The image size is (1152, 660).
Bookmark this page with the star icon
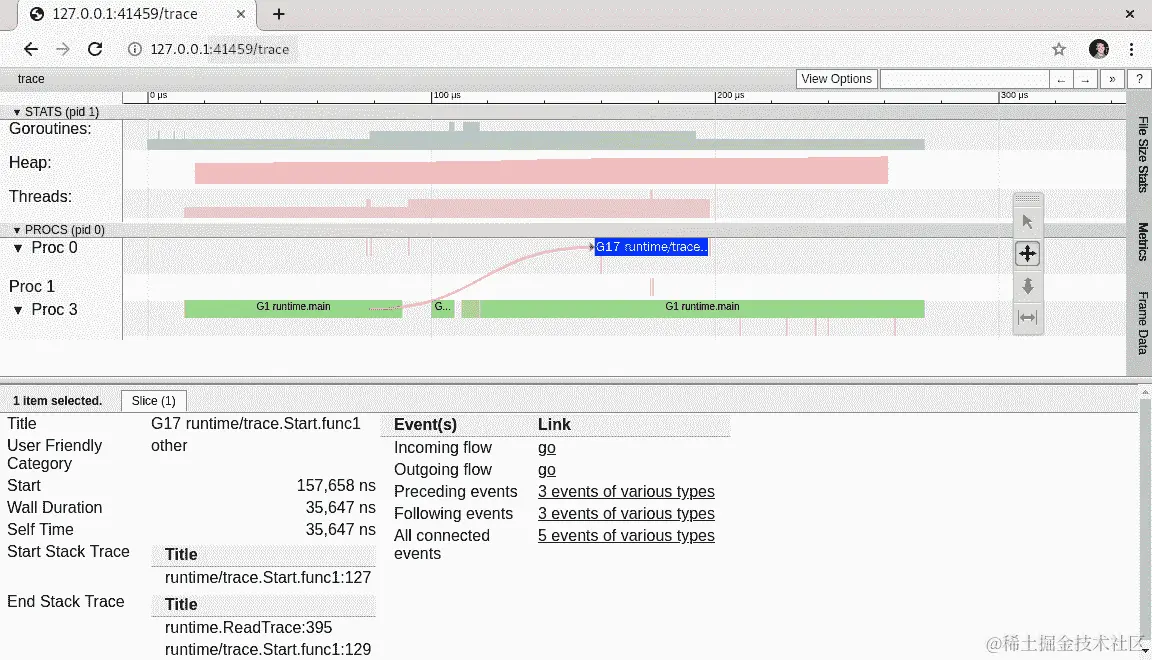(x=1059, y=49)
